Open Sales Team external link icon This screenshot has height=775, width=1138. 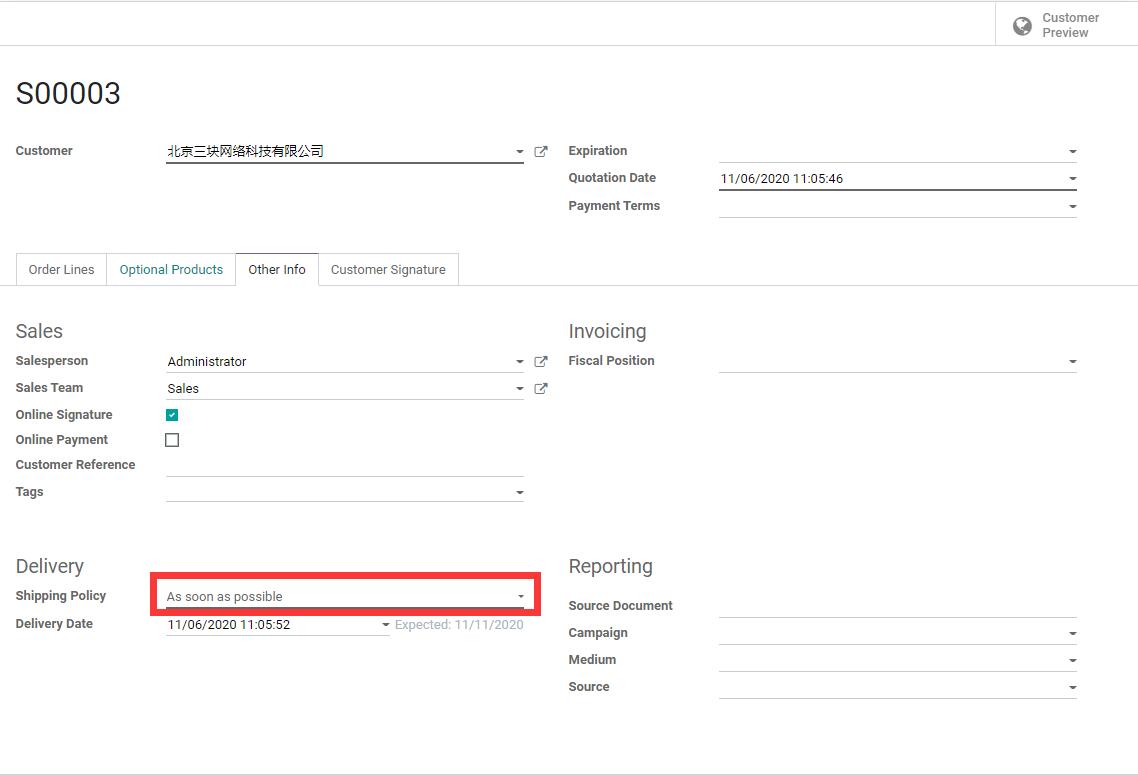(x=541, y=388)
